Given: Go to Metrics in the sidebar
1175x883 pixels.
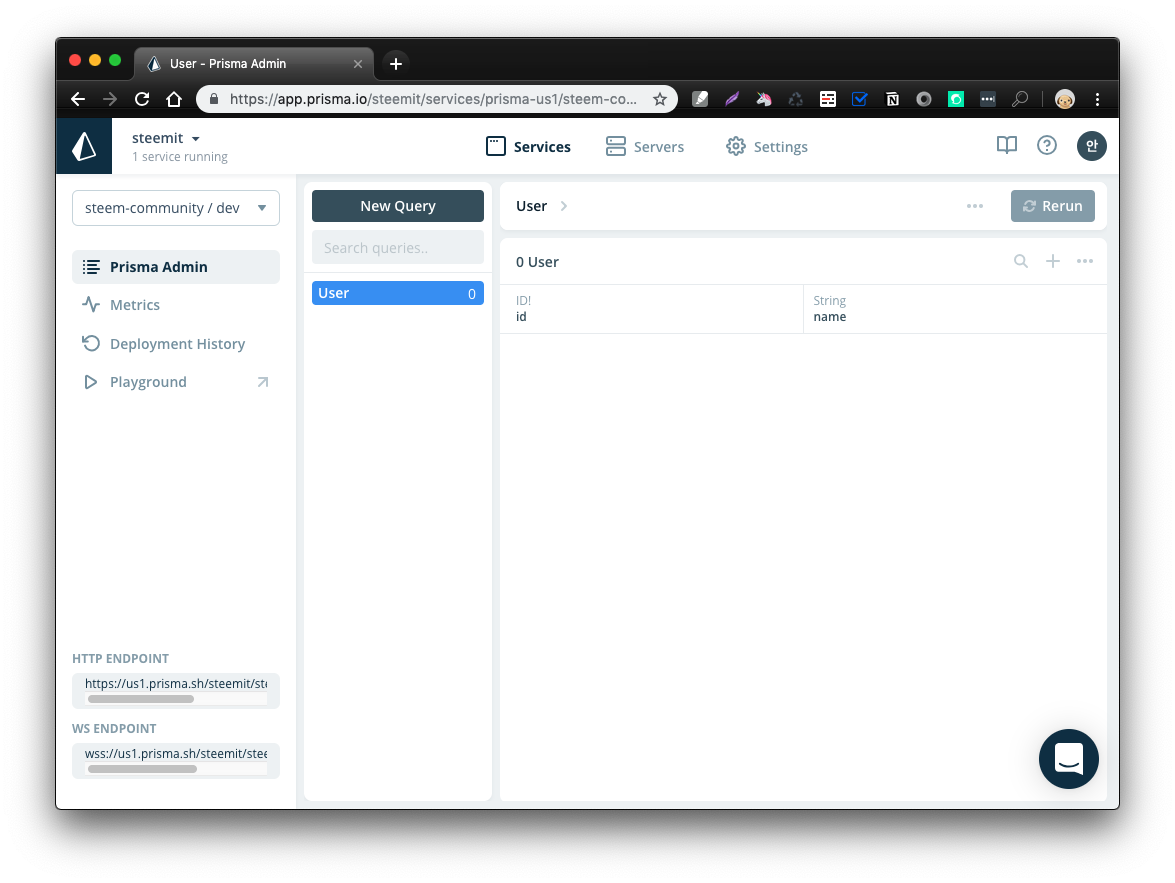Looking at the screenshot, I should pyautogui.click(x=134, y=305).
